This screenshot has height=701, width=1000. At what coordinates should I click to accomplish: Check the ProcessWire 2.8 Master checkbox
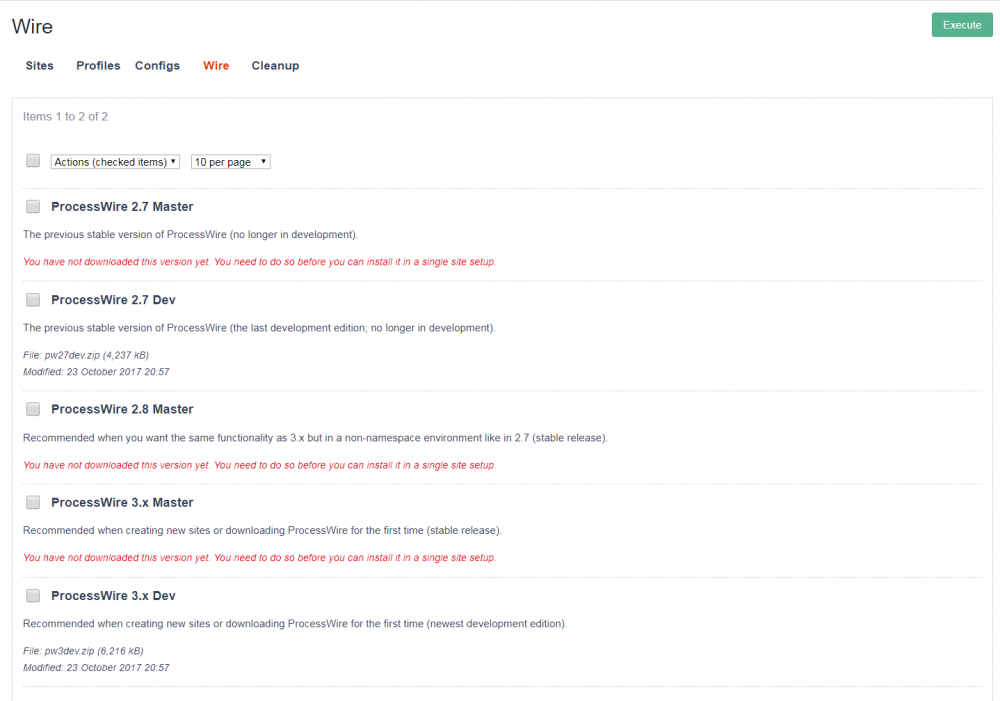click(33, 410)
